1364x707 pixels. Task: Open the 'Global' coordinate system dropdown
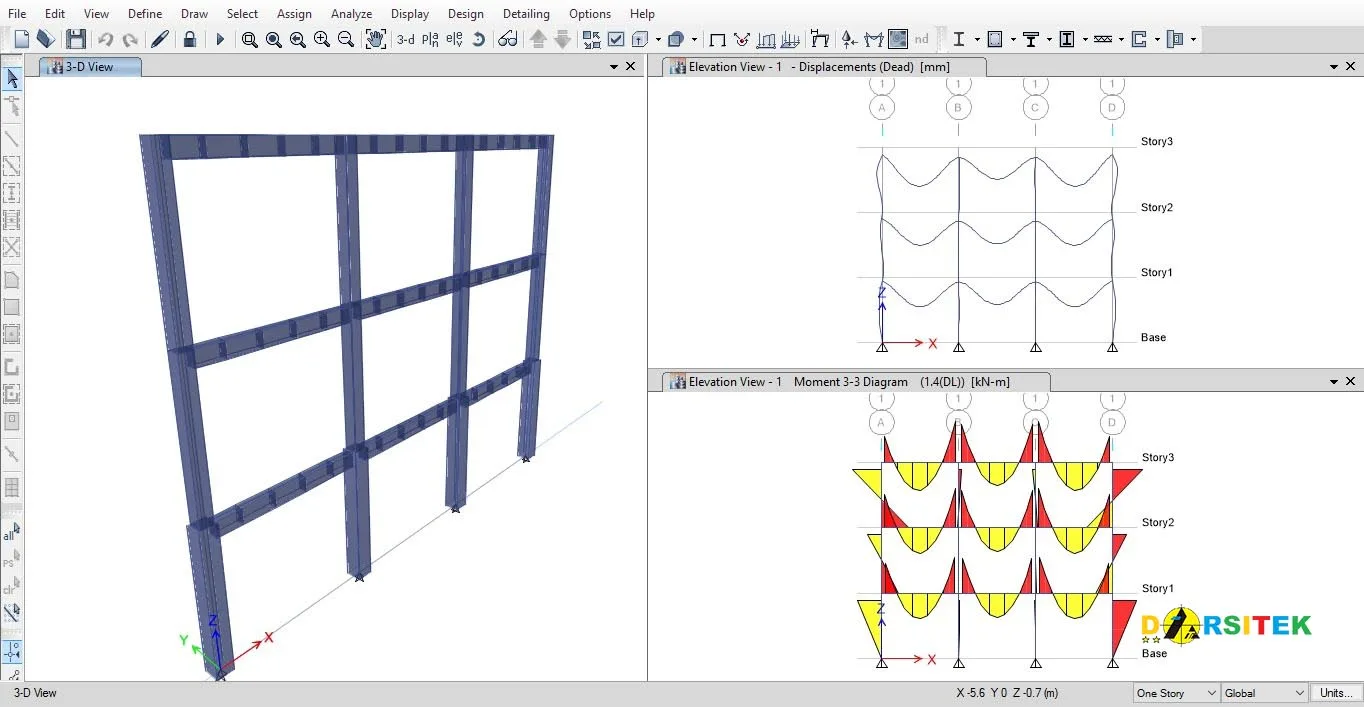(1264, 693)
